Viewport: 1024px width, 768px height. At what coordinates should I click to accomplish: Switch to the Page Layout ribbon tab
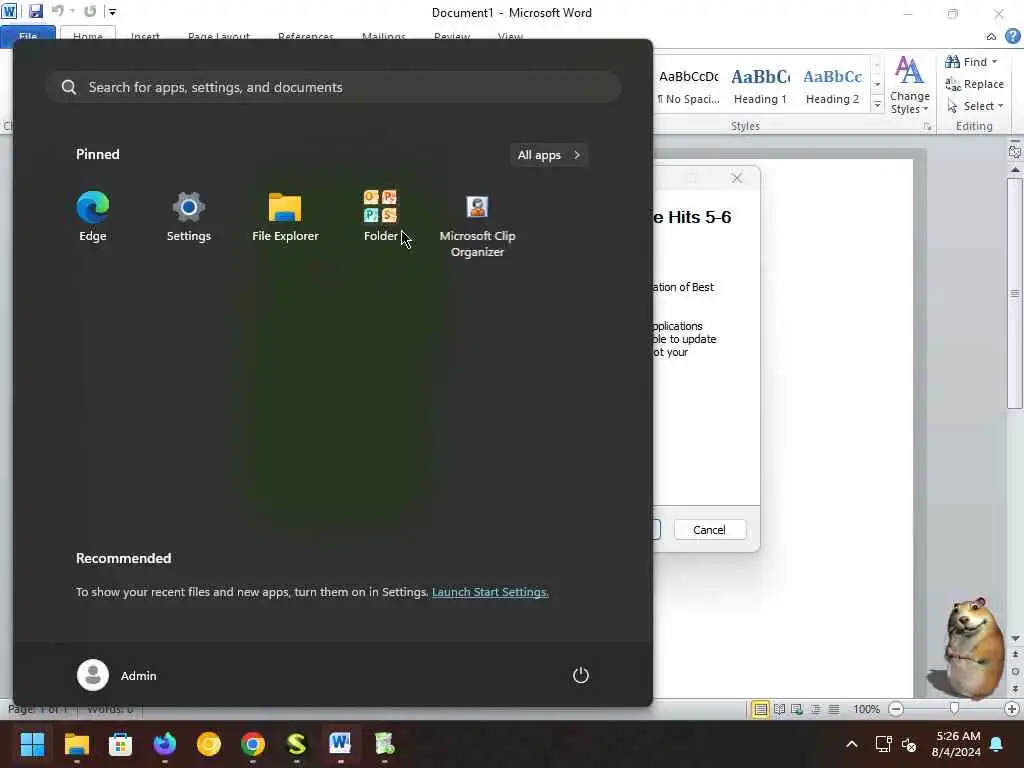click(219, 36)
